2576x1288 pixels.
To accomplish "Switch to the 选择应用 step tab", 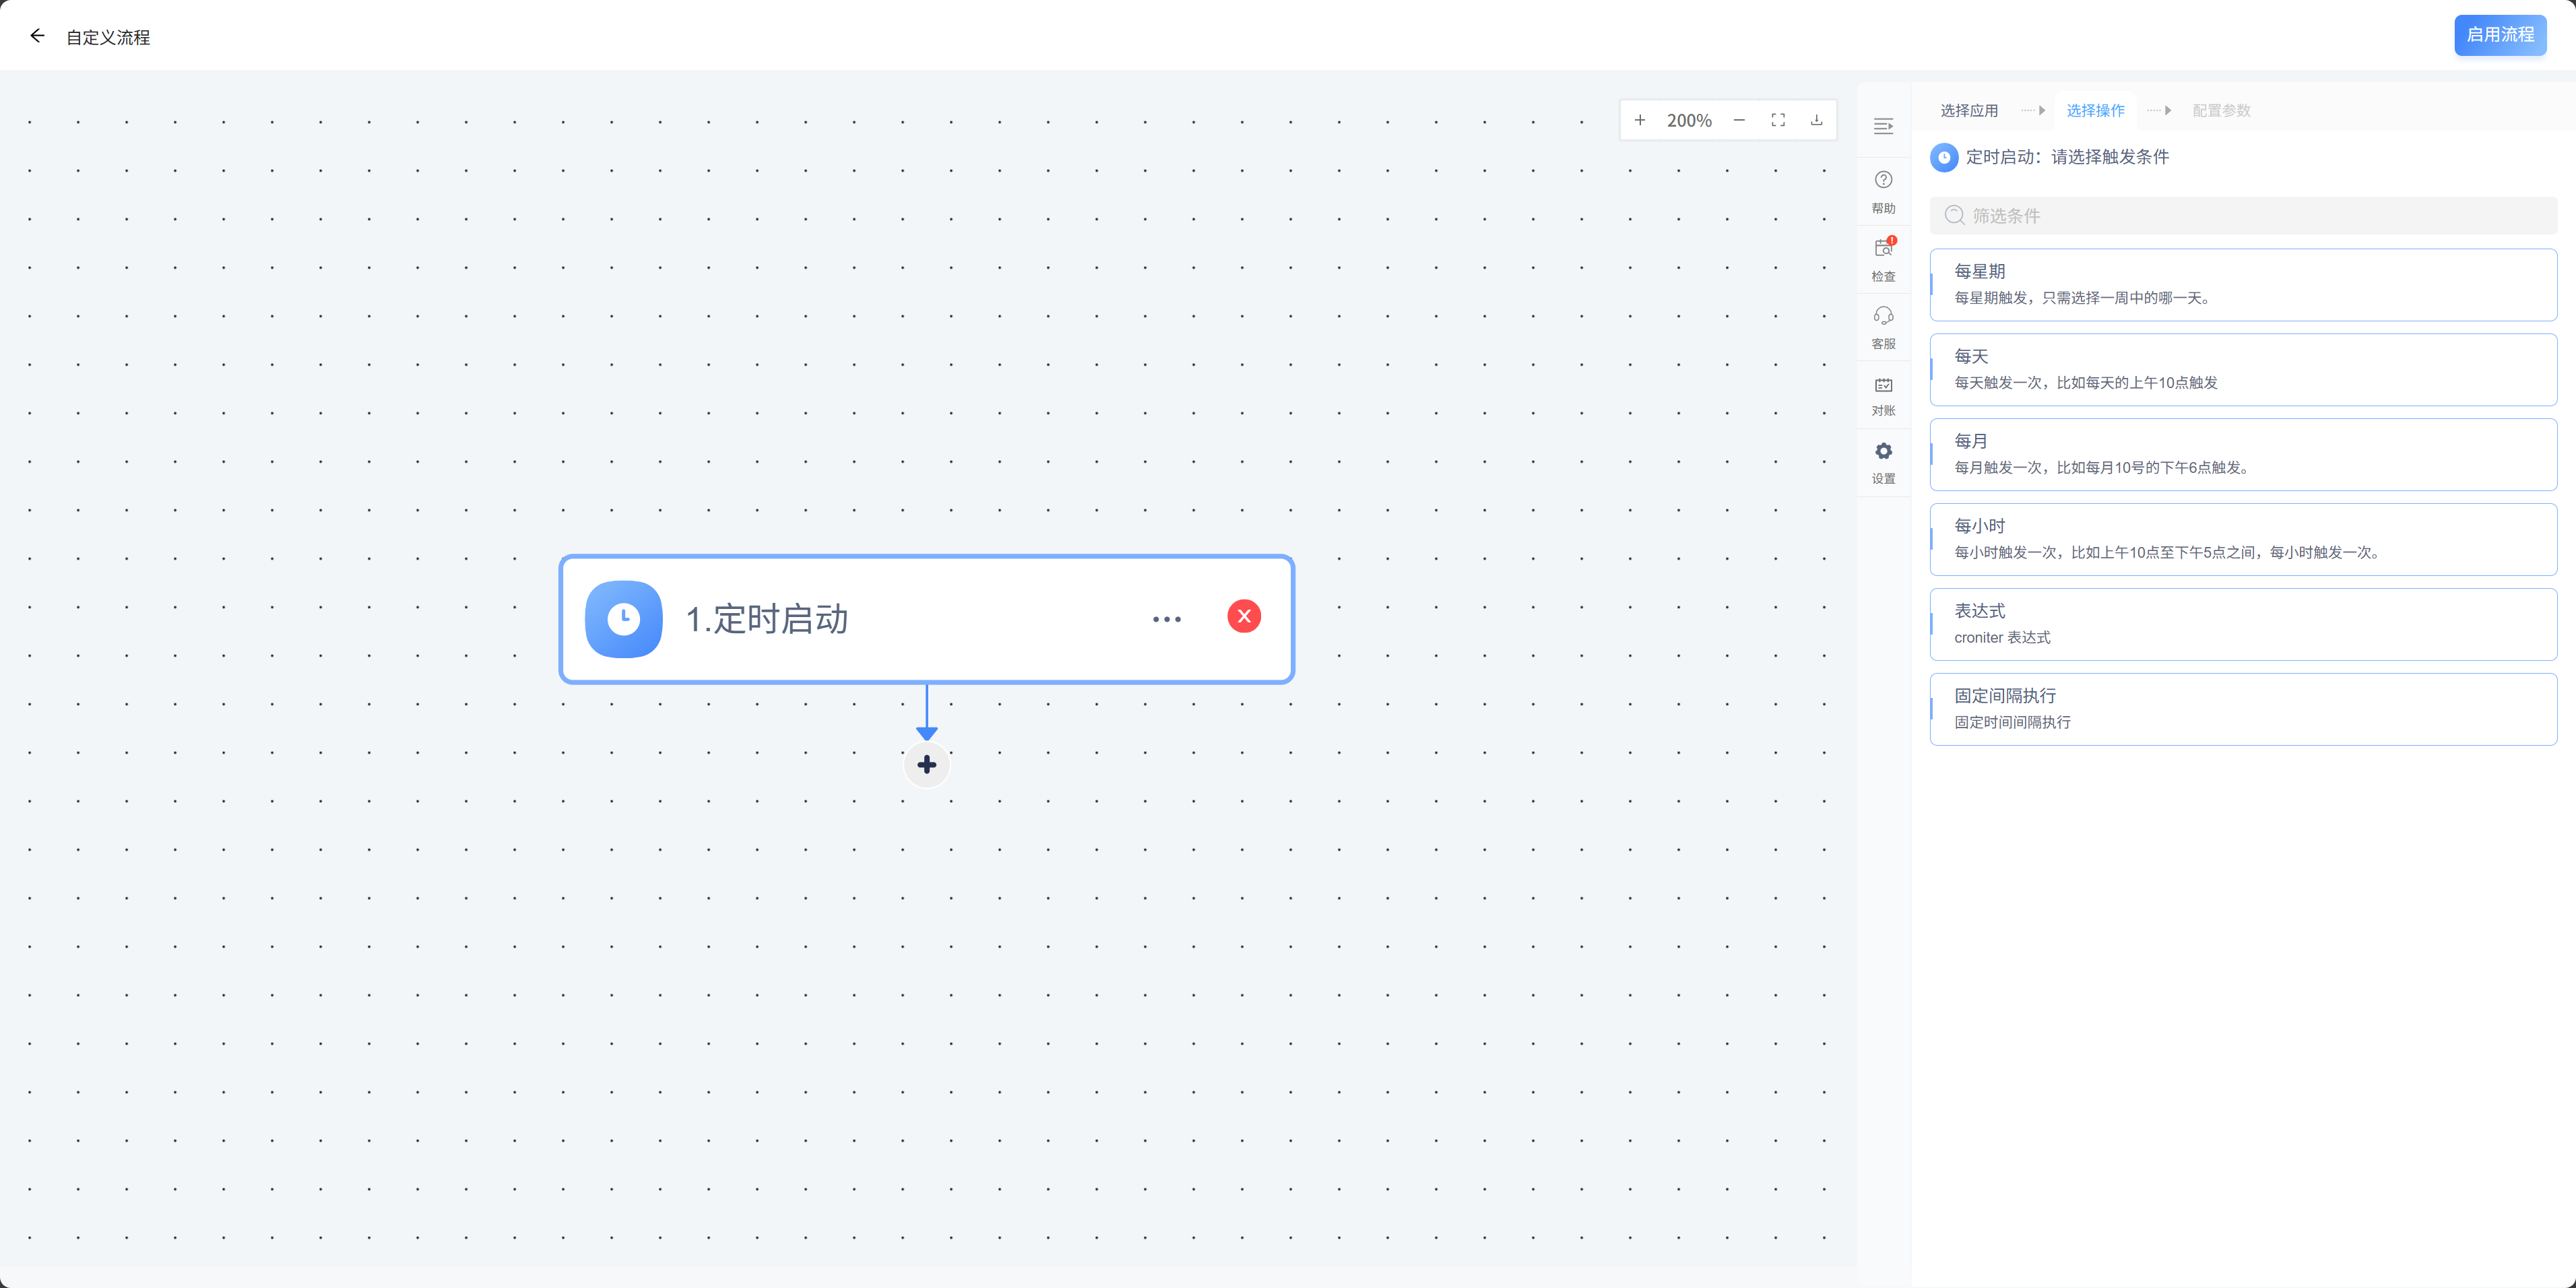I will coord(1969,110).
